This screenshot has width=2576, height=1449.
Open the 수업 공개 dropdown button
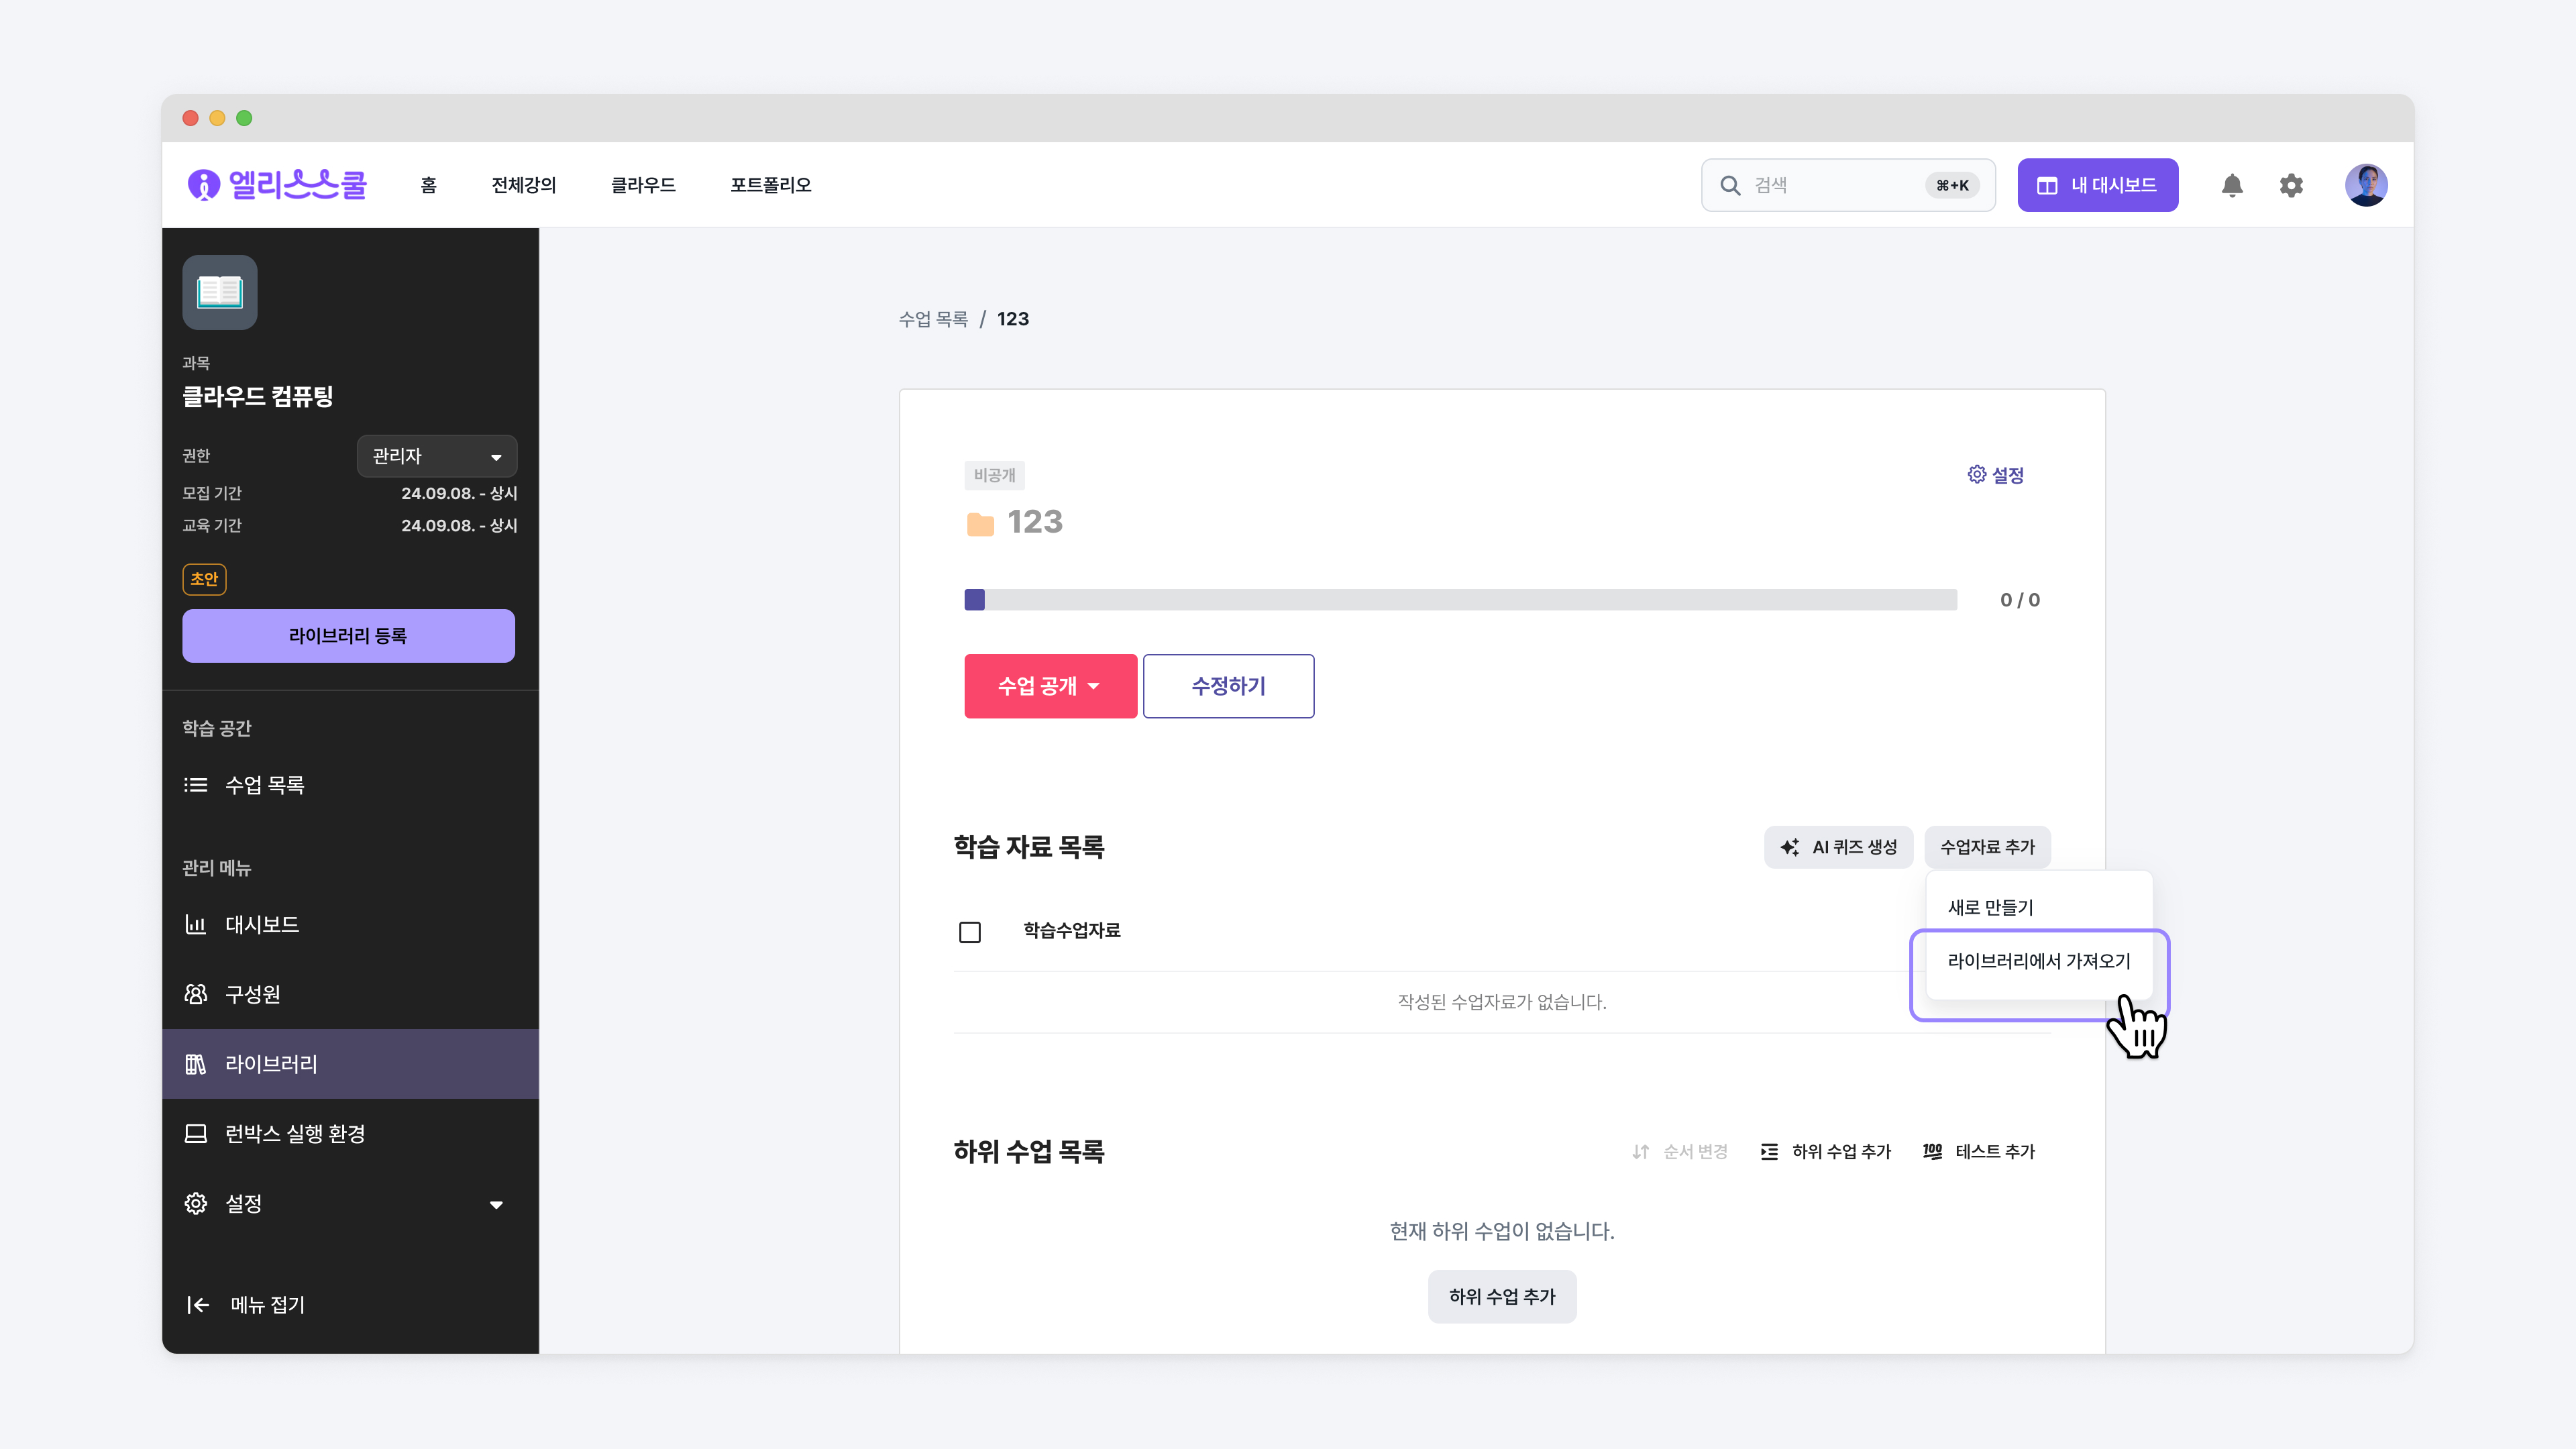1050,686
